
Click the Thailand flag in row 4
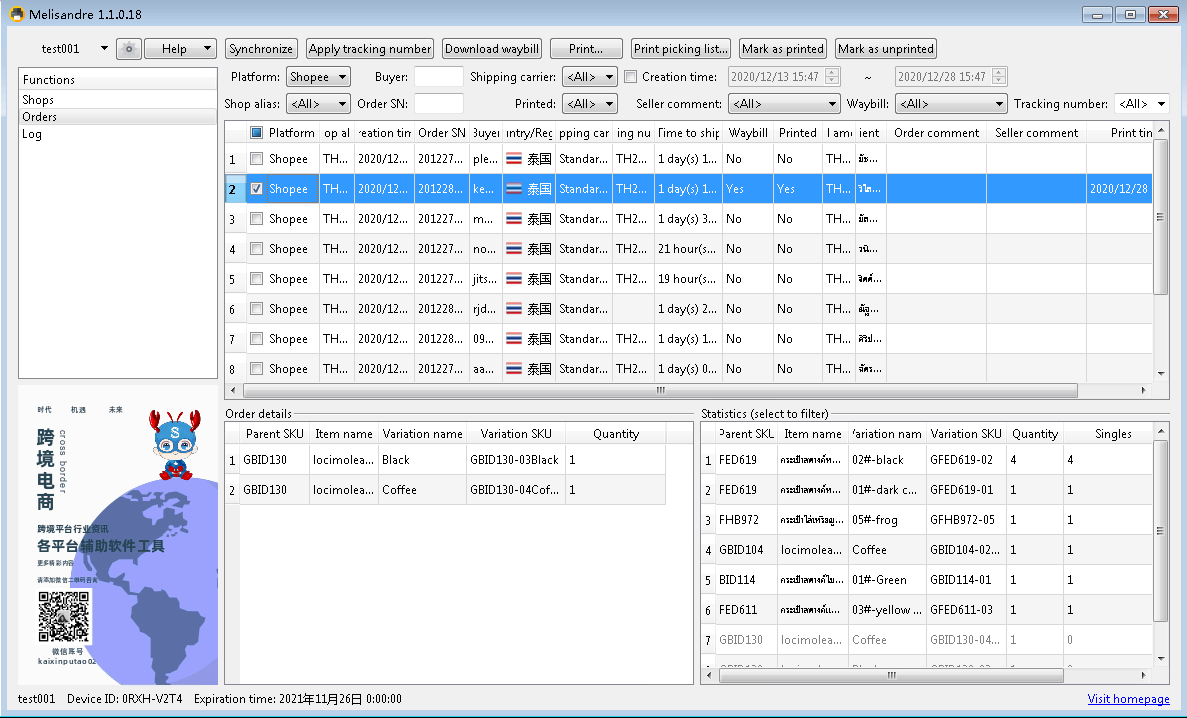tap(514, 249)
